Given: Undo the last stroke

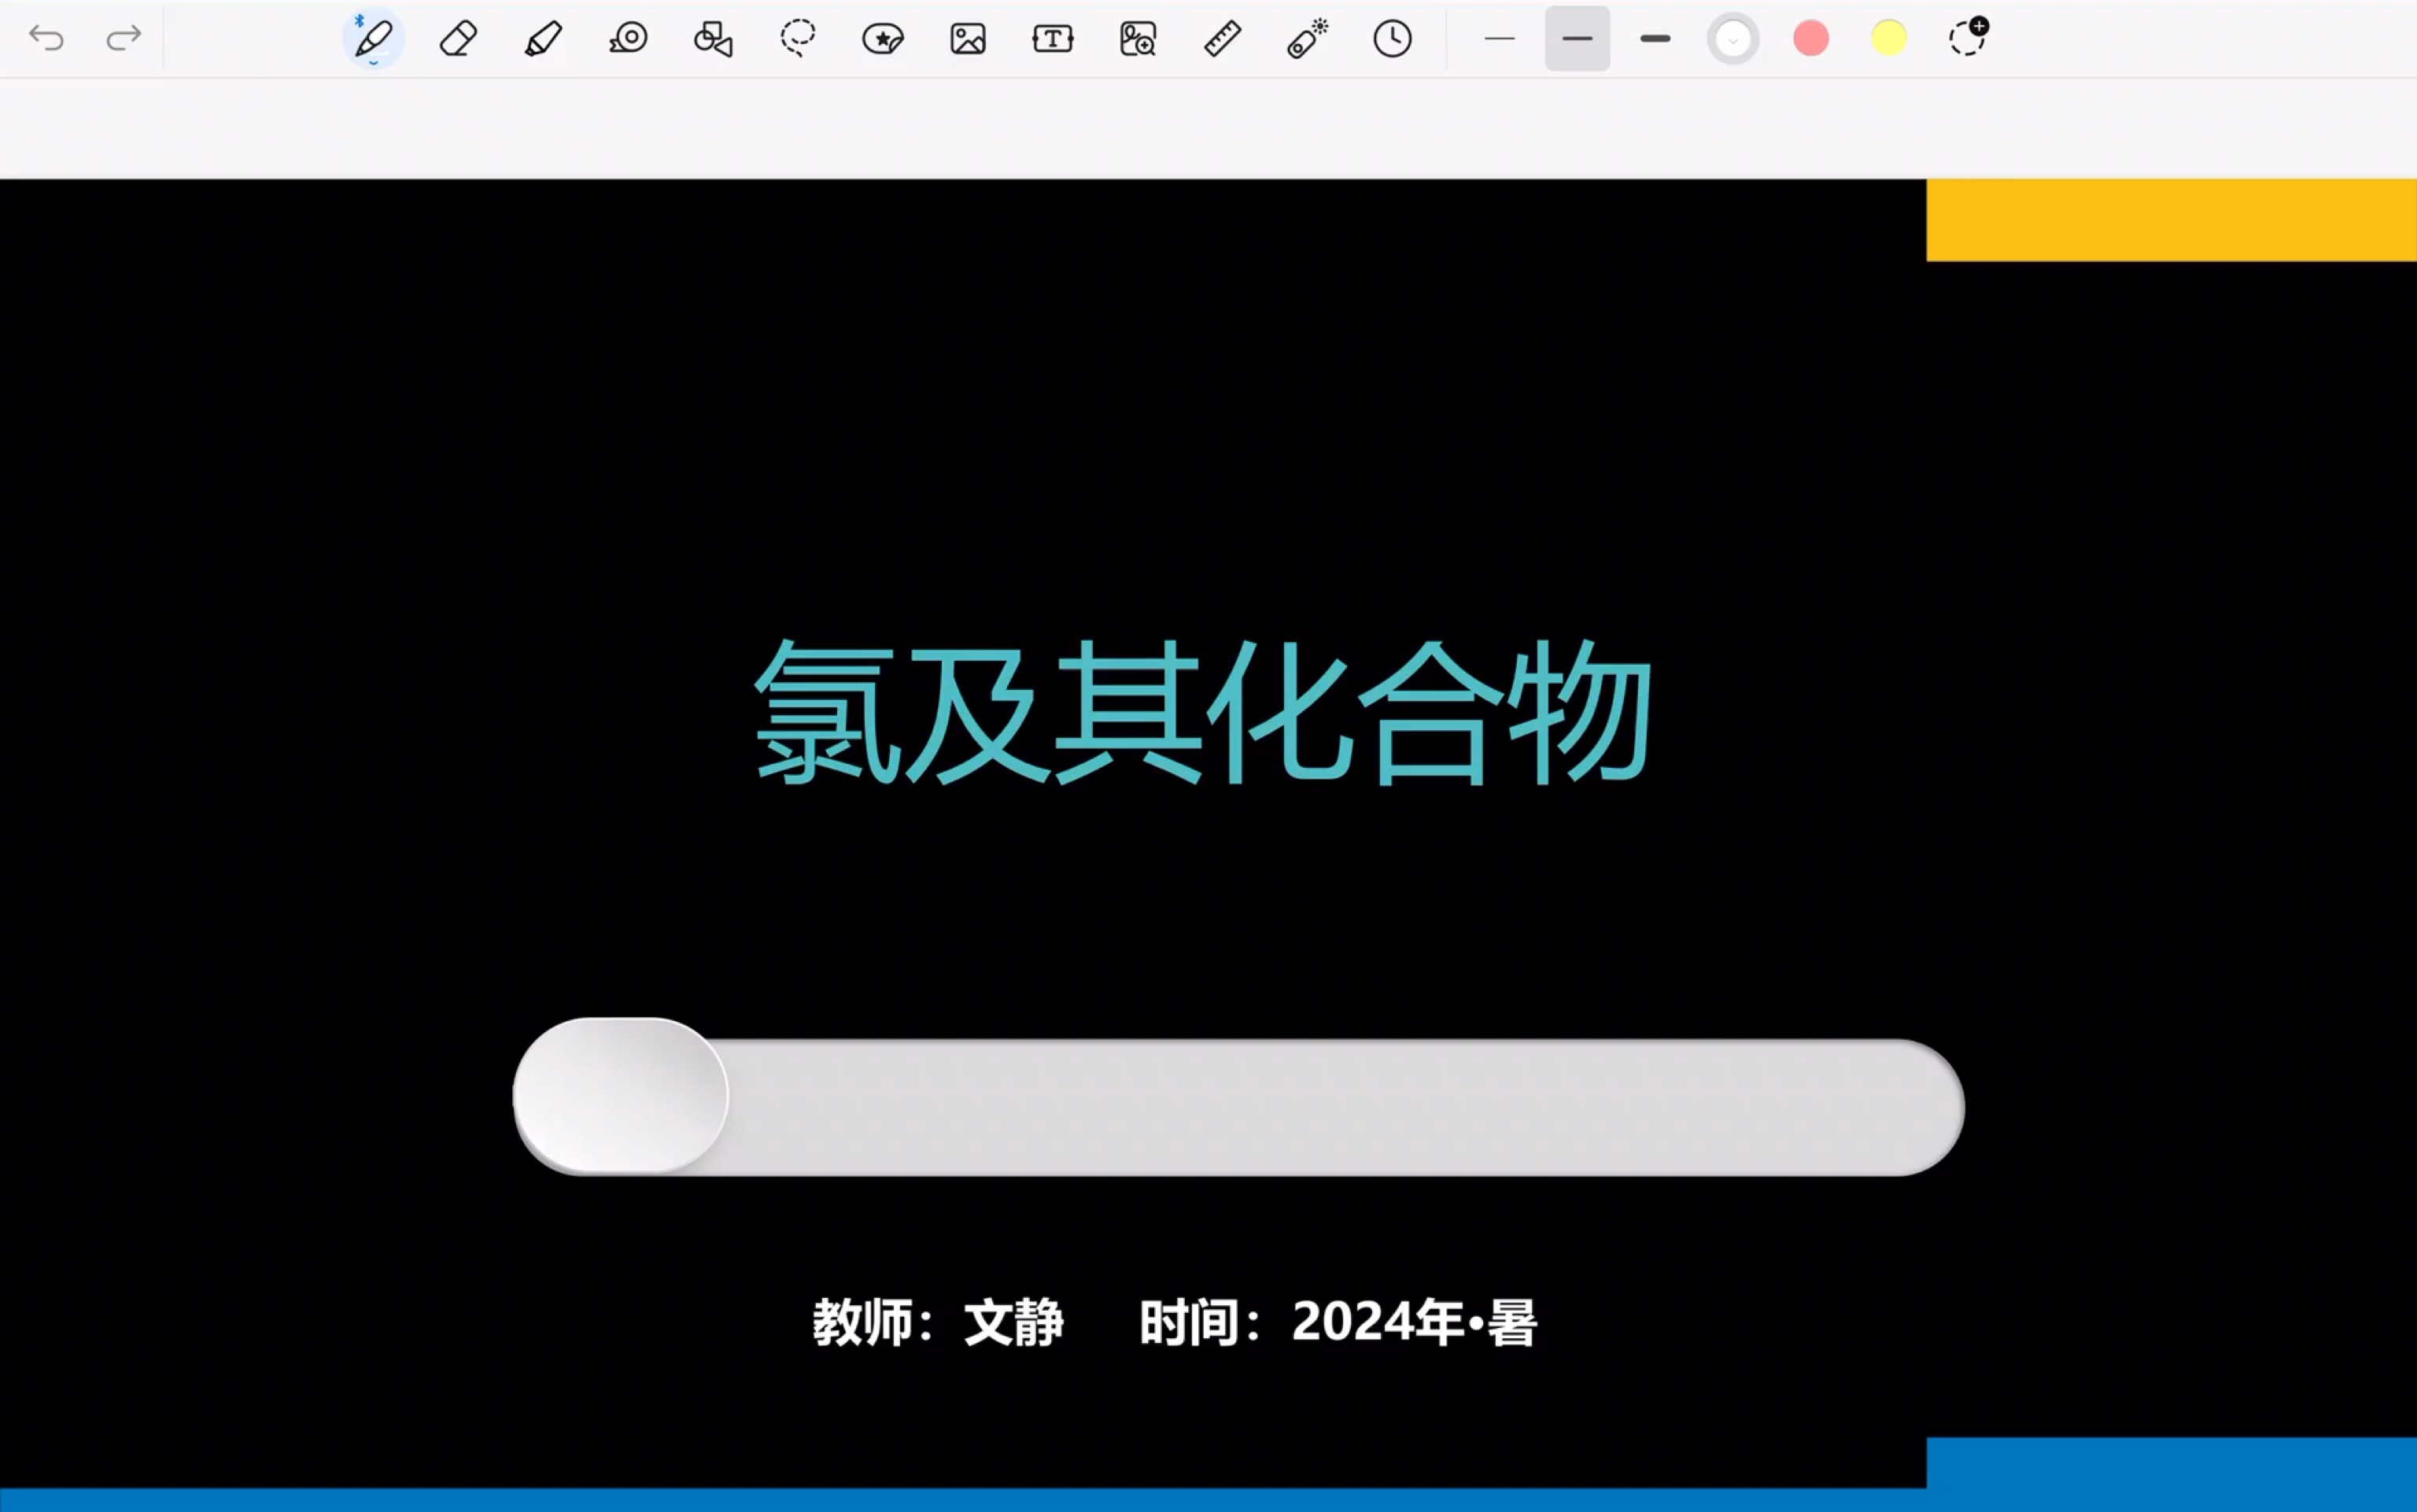Looking at the screenshot, I should click(46, 38).
